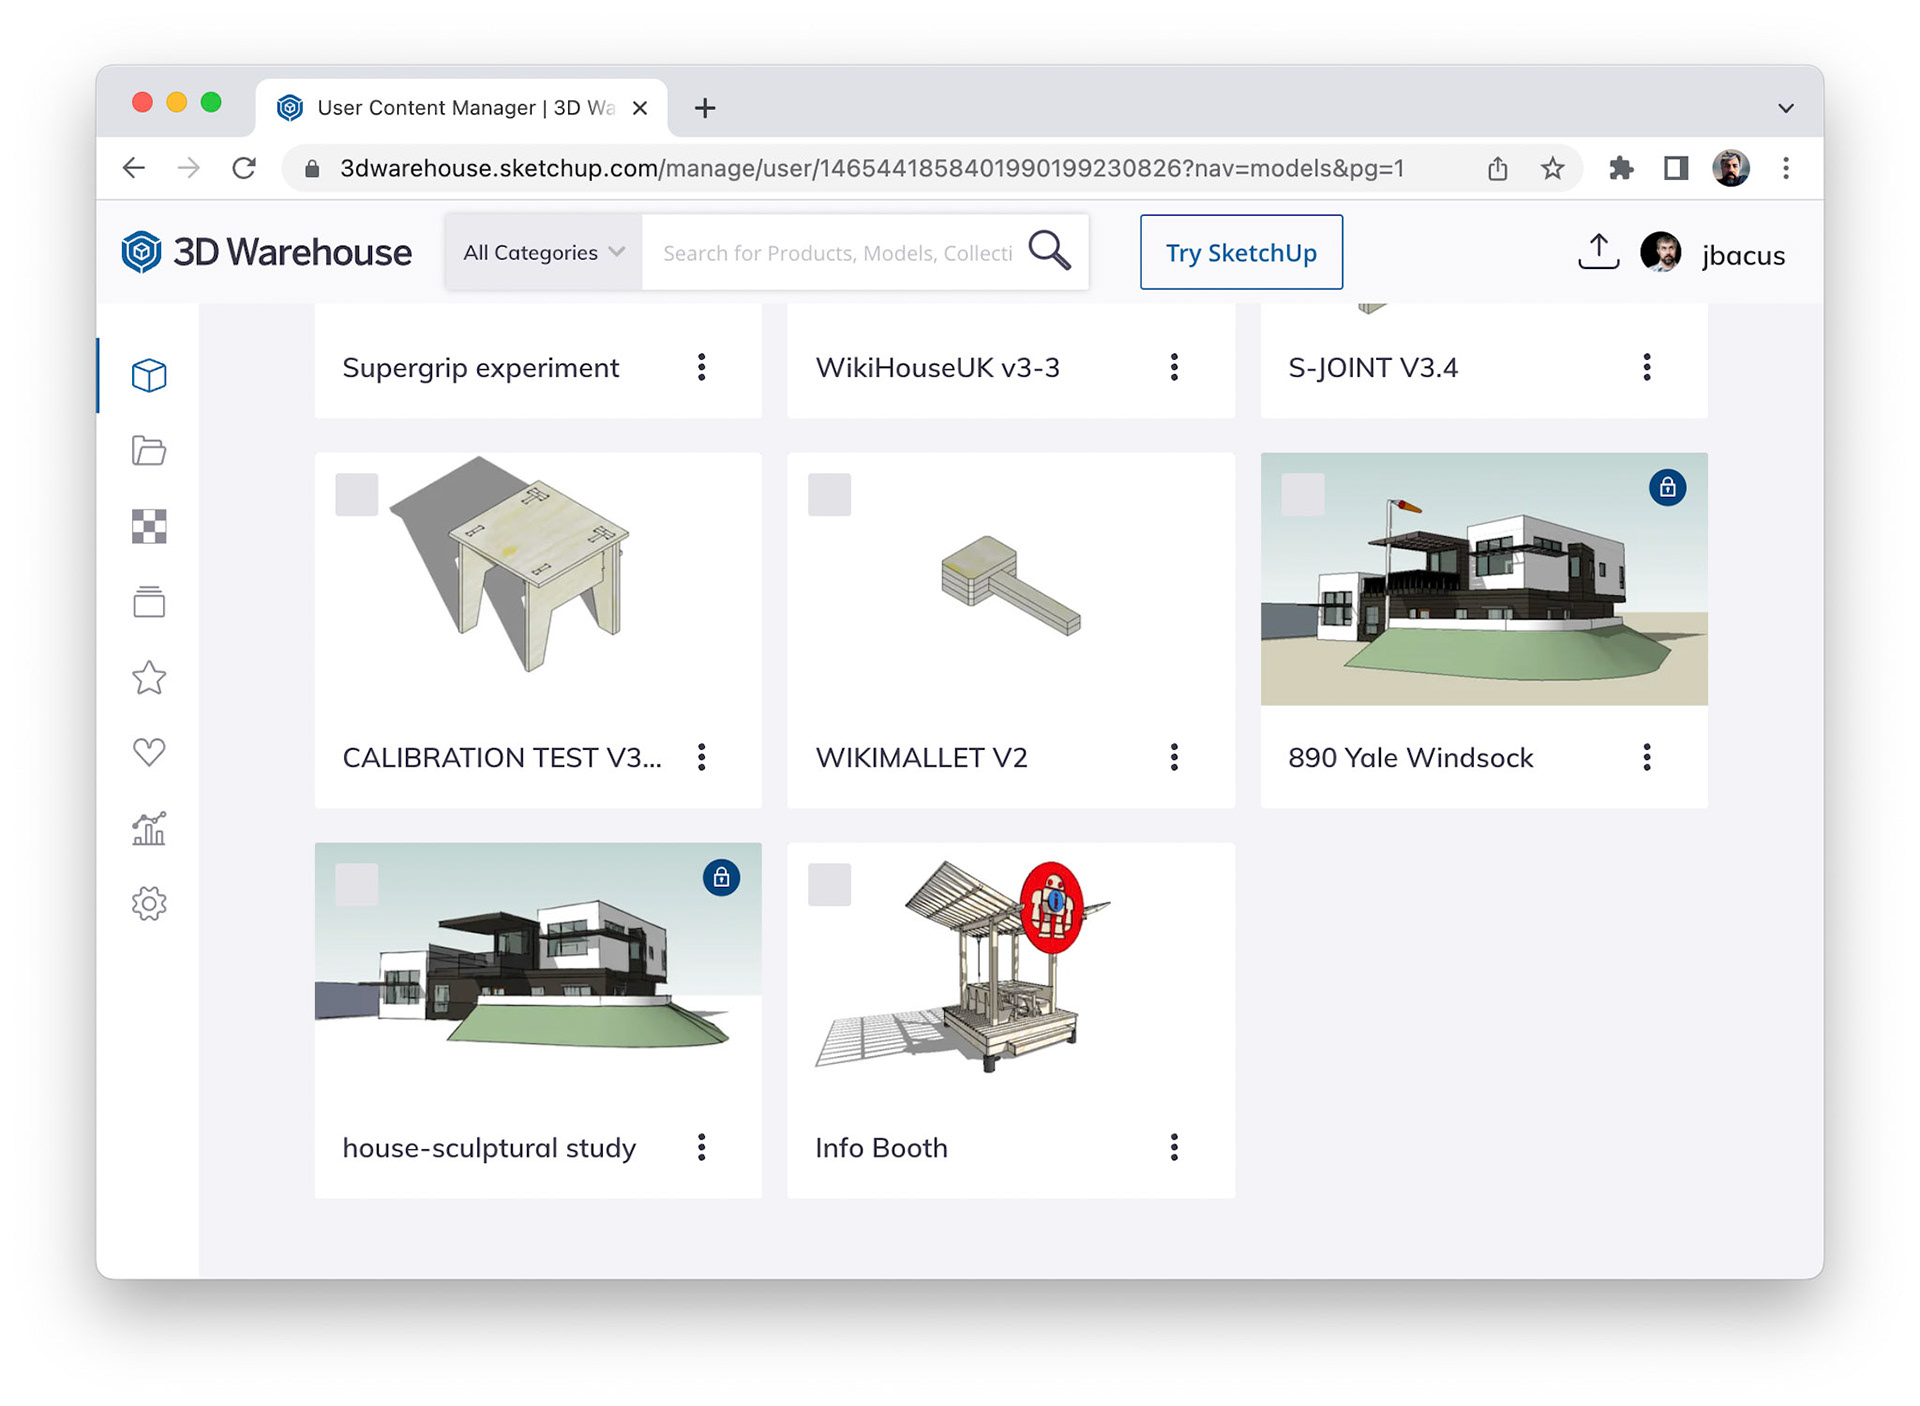Open the Materials checkerboard icon in sidebar
This screenshot has width=1920, height=1406.
click(149, 527)
